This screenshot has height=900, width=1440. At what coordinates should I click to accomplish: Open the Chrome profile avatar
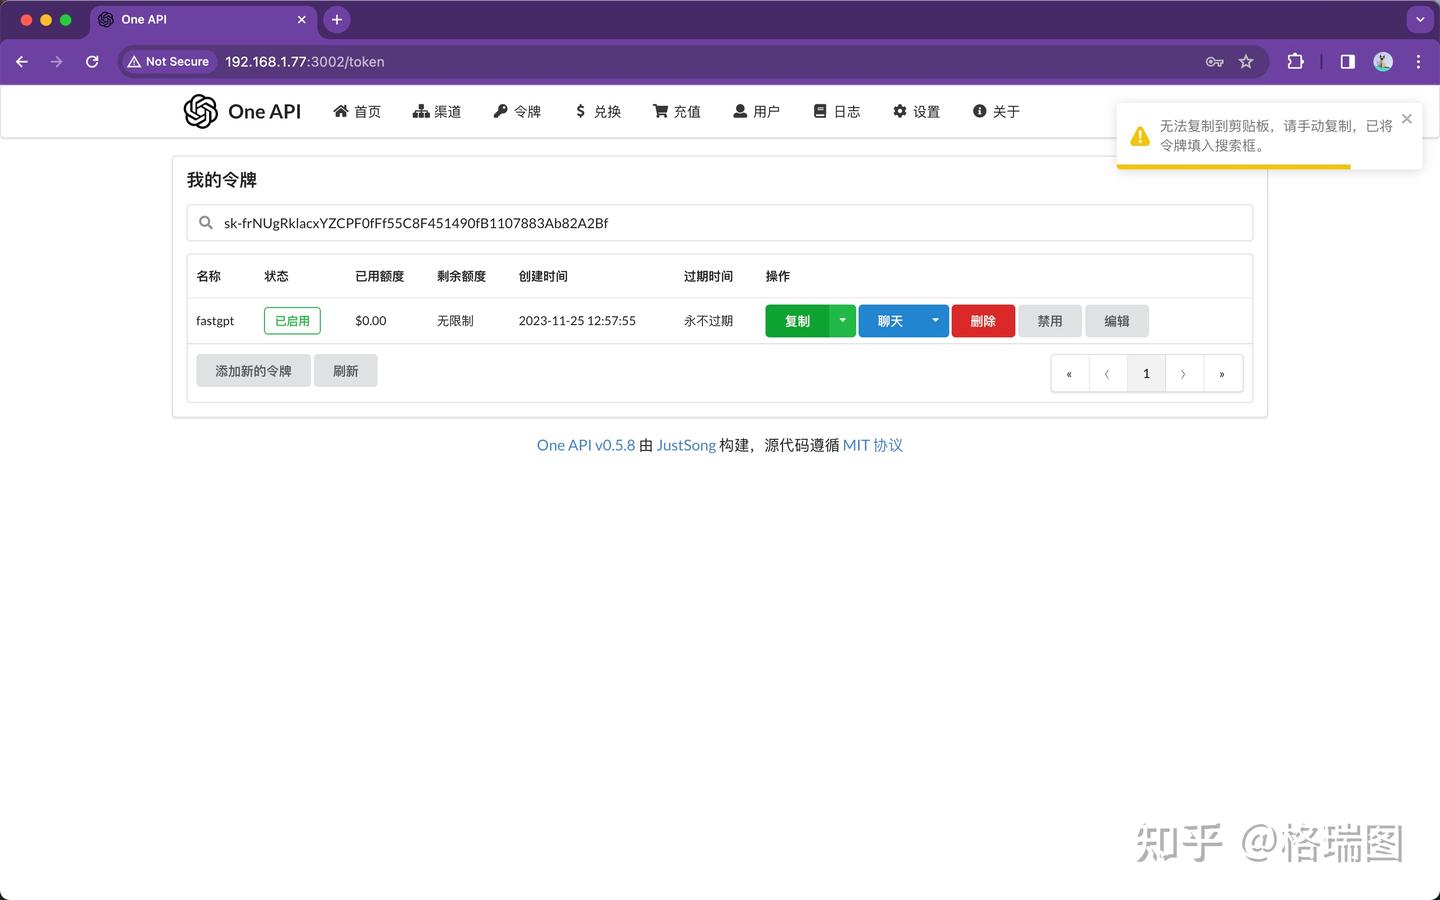(x=1383, y=62)
